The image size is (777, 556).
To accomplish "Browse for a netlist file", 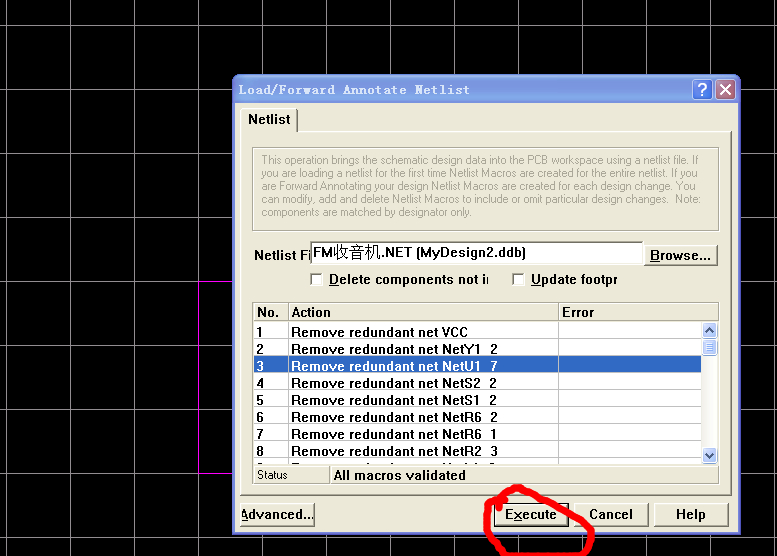I will pos(680,255).
